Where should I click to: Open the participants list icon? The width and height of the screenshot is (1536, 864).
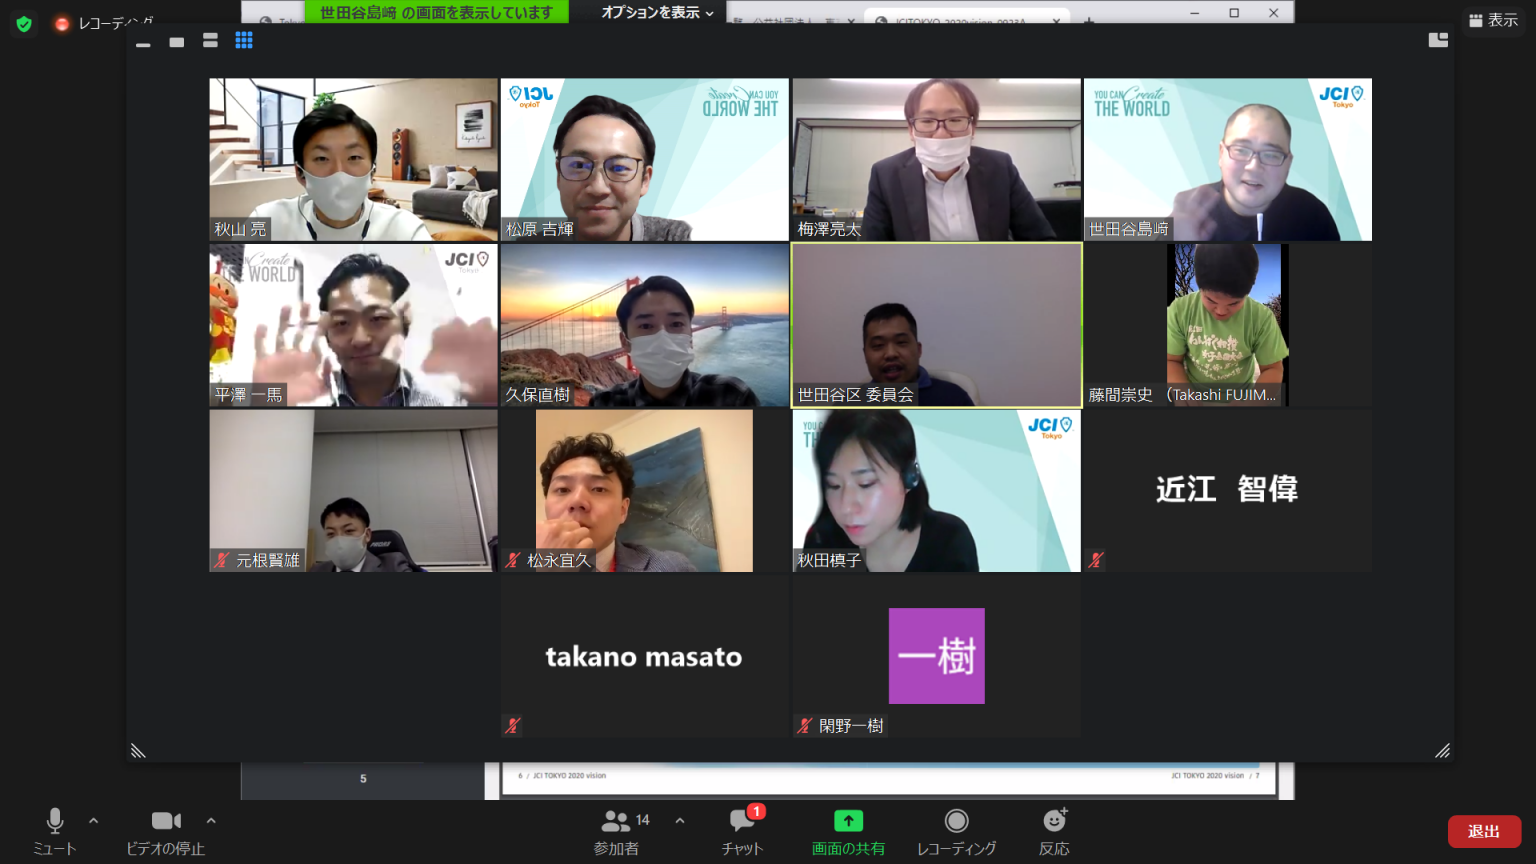click(615, 821)
